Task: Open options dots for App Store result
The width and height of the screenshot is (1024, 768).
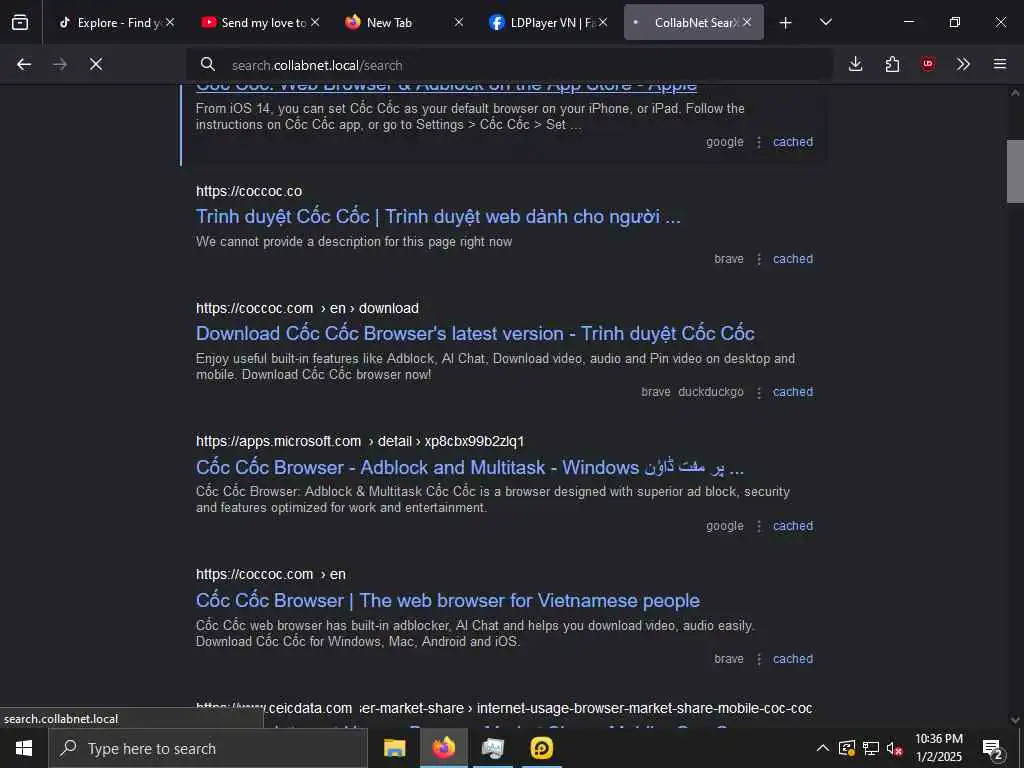Action: point(759,142)
